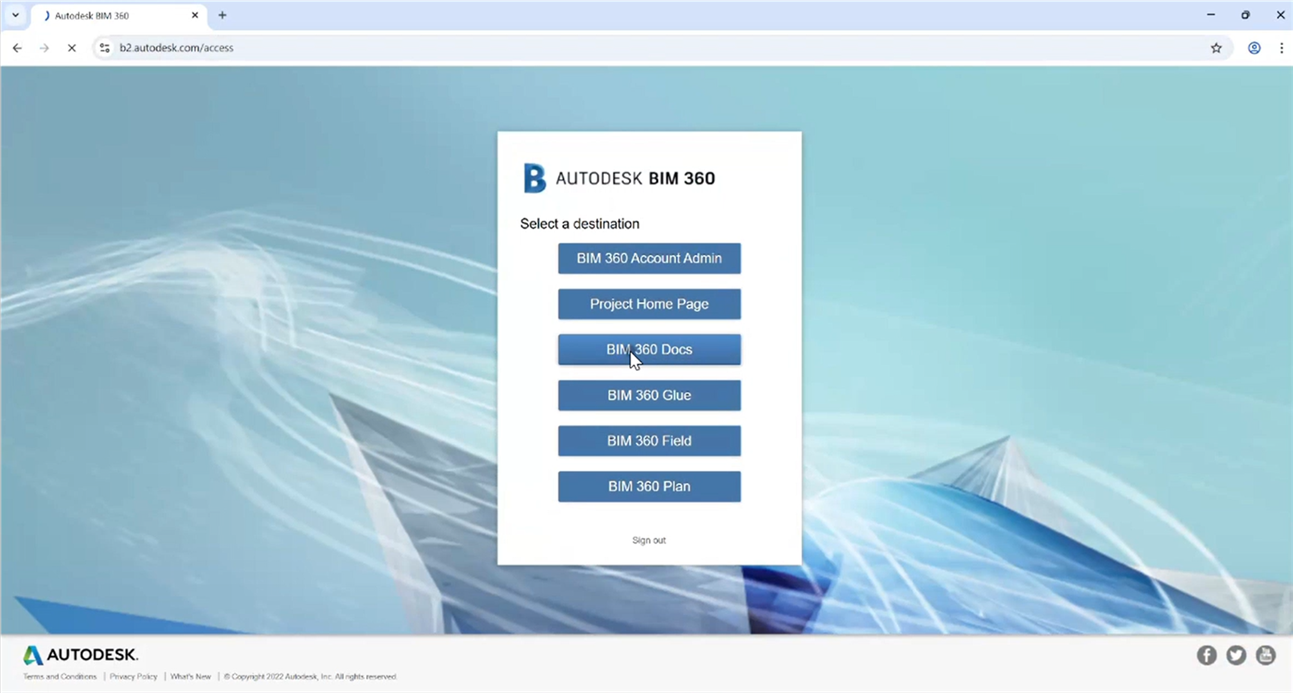The width and height of the screenshot is (1293, 693).
Task: Open Privacy Policy link
Action: click(134, 677)
